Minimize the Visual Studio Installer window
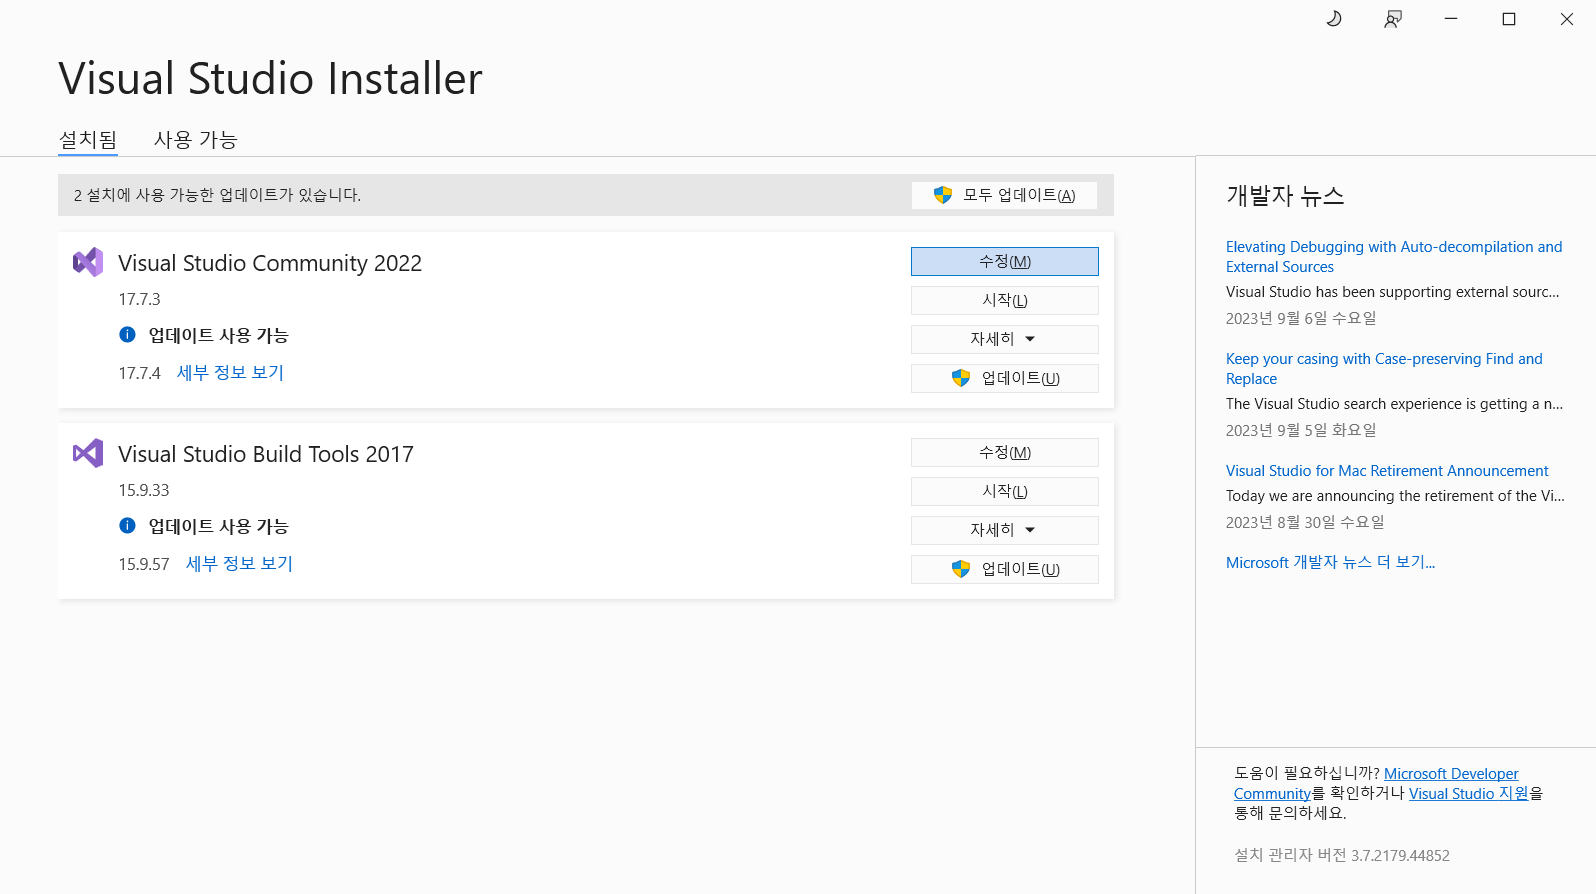This screenshot has height=894, width=1596. 1450,19
